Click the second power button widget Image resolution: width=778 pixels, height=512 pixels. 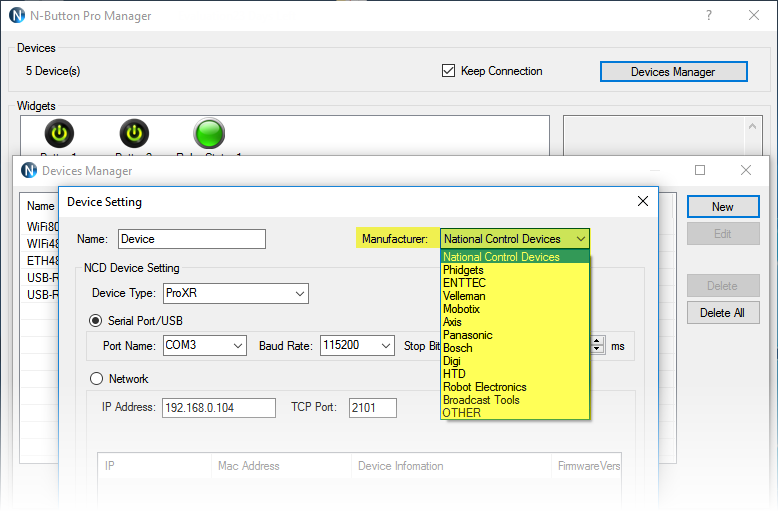(x=134, y=133)
